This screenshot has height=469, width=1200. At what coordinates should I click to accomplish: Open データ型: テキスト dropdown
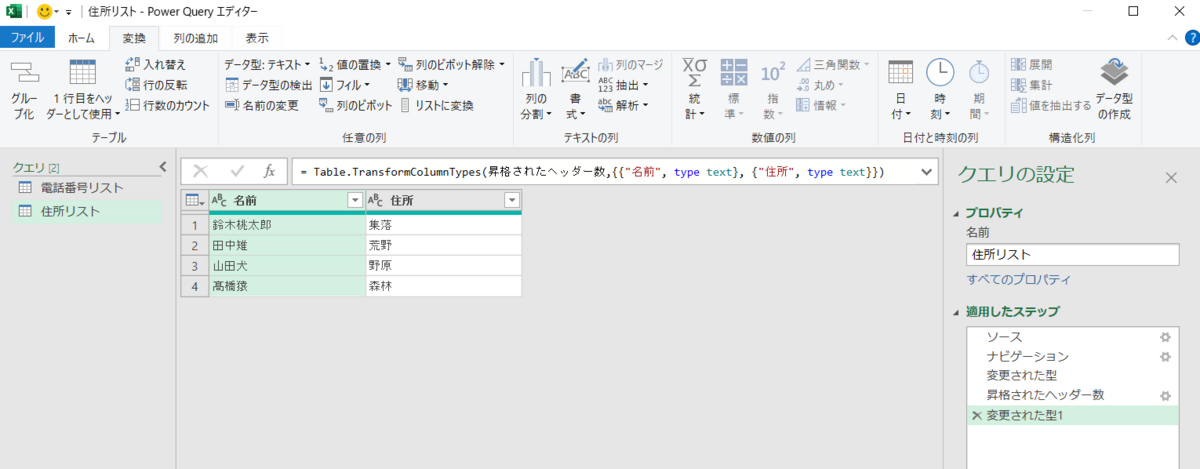click(267, 65)
